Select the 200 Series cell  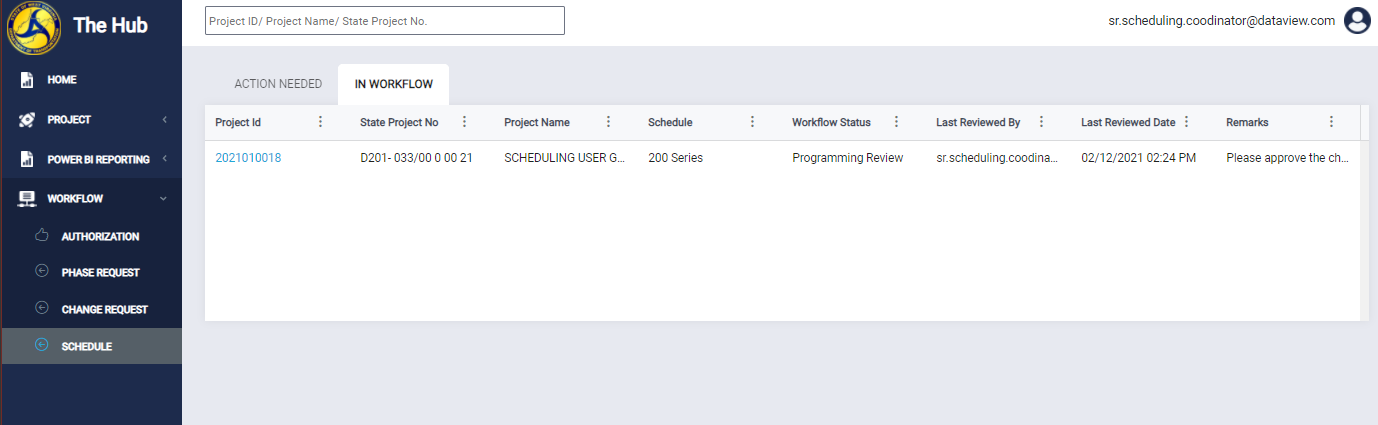[675, 158]
